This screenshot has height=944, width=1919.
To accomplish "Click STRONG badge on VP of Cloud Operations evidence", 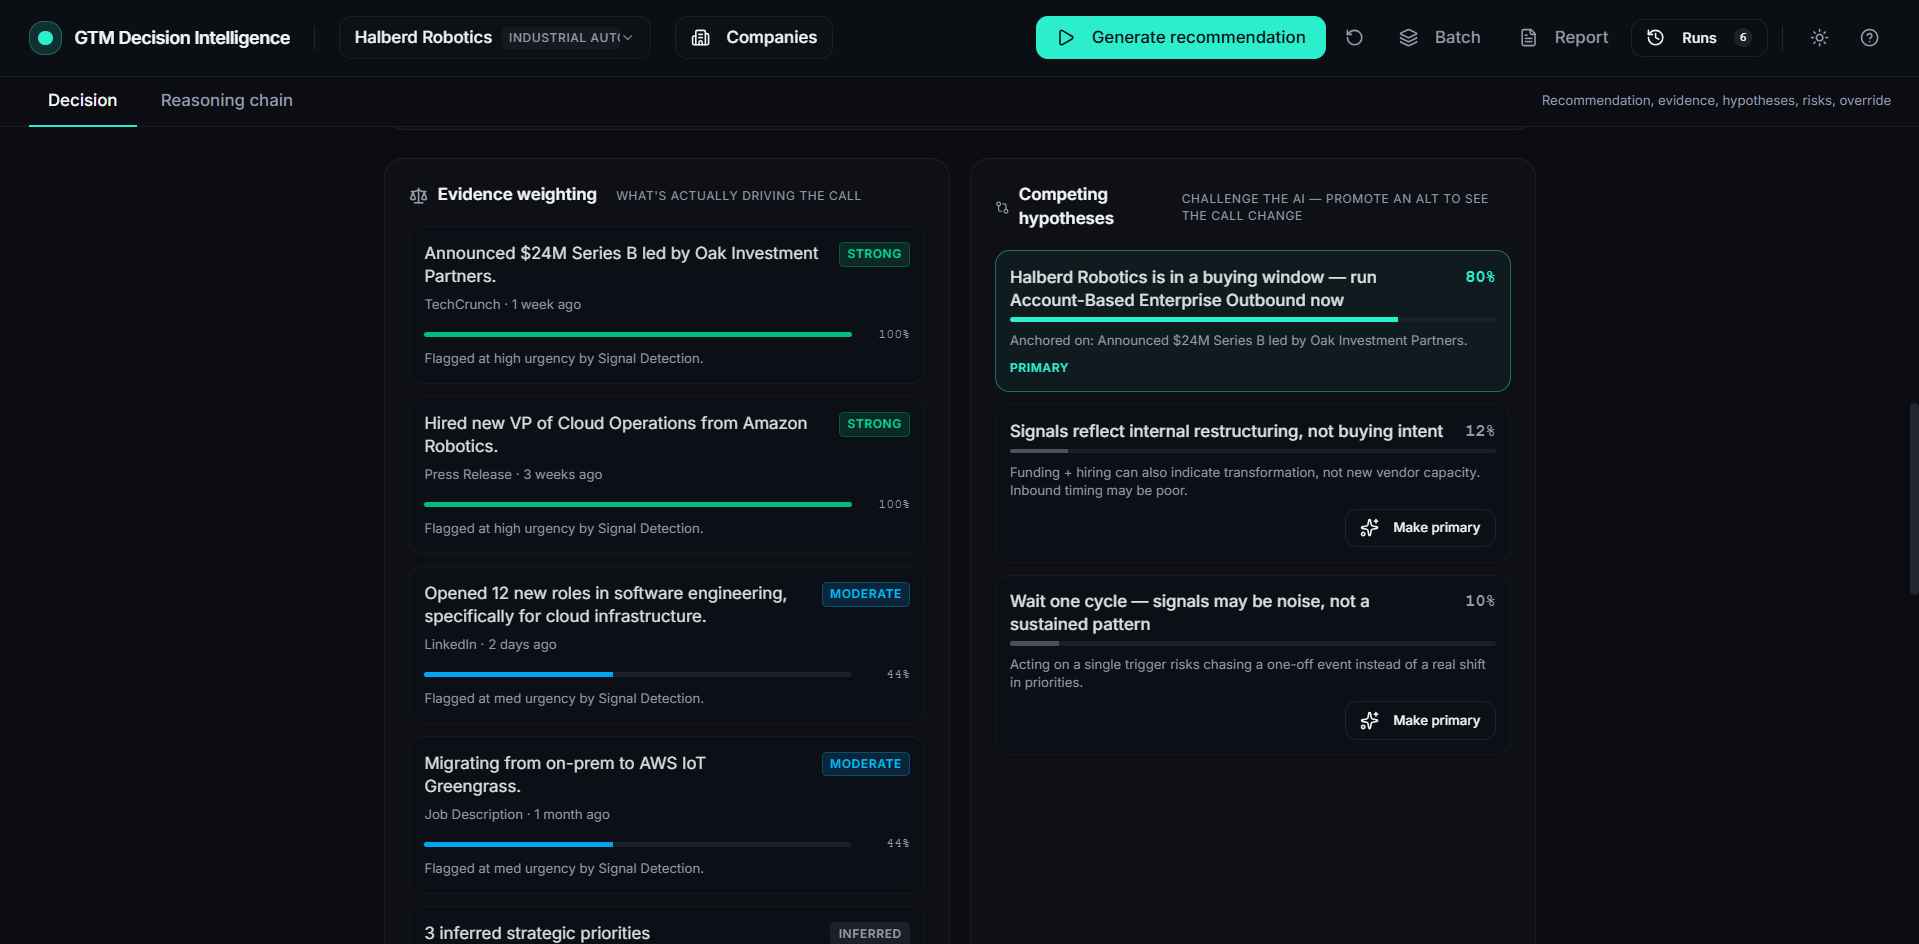I will tap(874, 424).
